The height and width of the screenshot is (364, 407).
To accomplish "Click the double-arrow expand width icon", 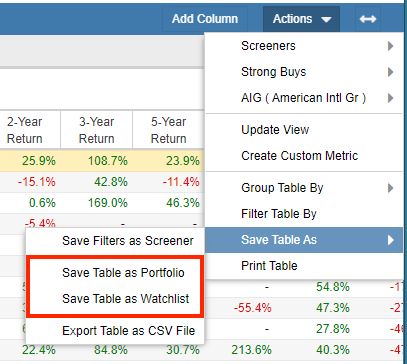I will (368, 19).
